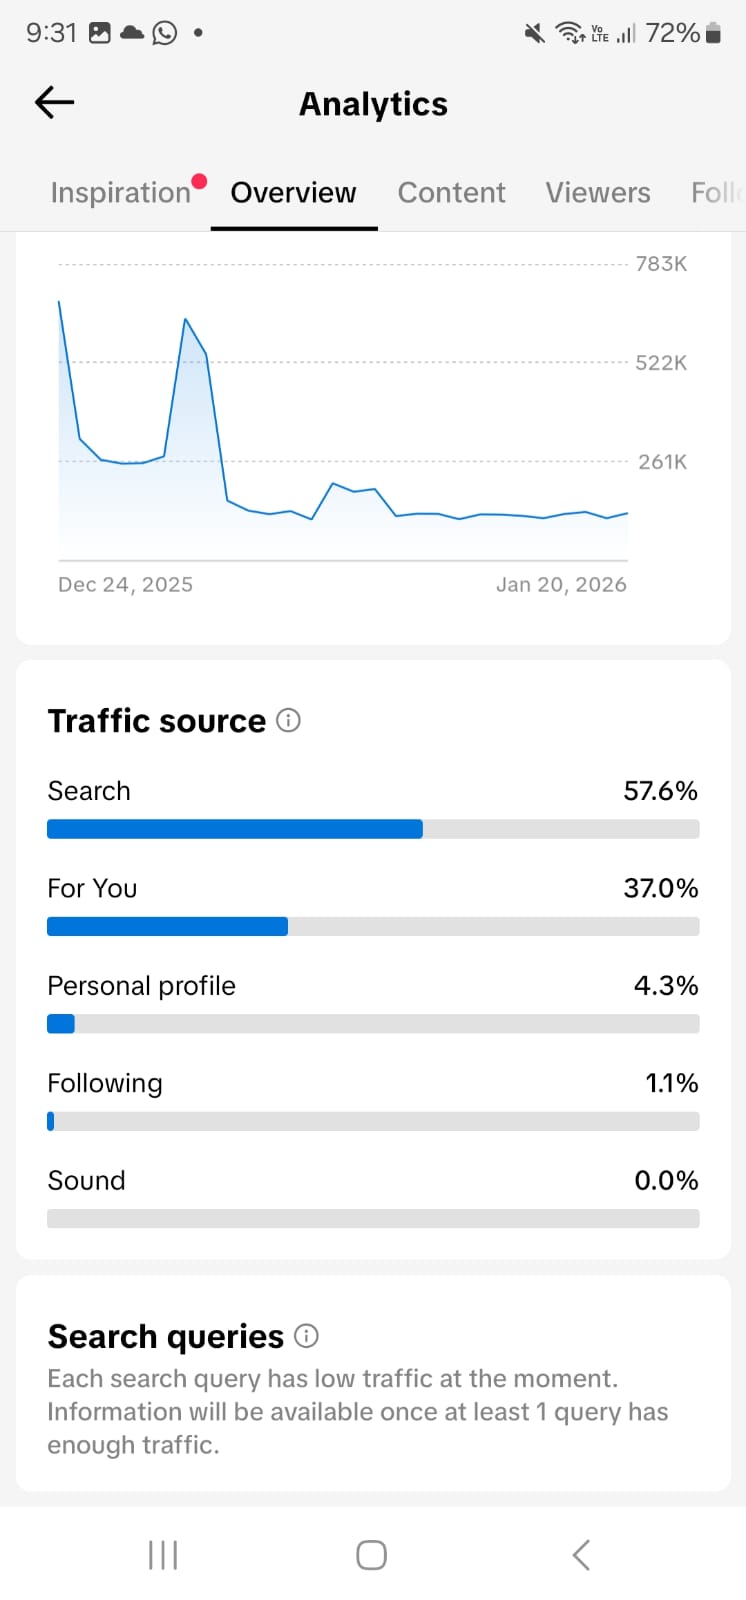This screenshot has width=746, height=1600.
Task: Tap the battery indicator icon
Action: [713, 33]
